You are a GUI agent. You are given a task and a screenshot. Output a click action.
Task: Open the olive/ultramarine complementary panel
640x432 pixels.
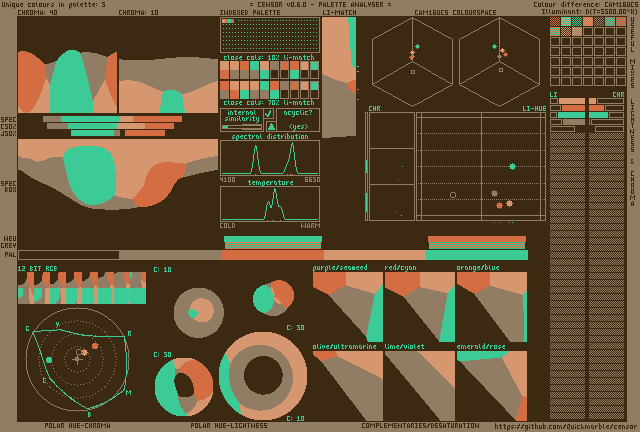[348, 386]
